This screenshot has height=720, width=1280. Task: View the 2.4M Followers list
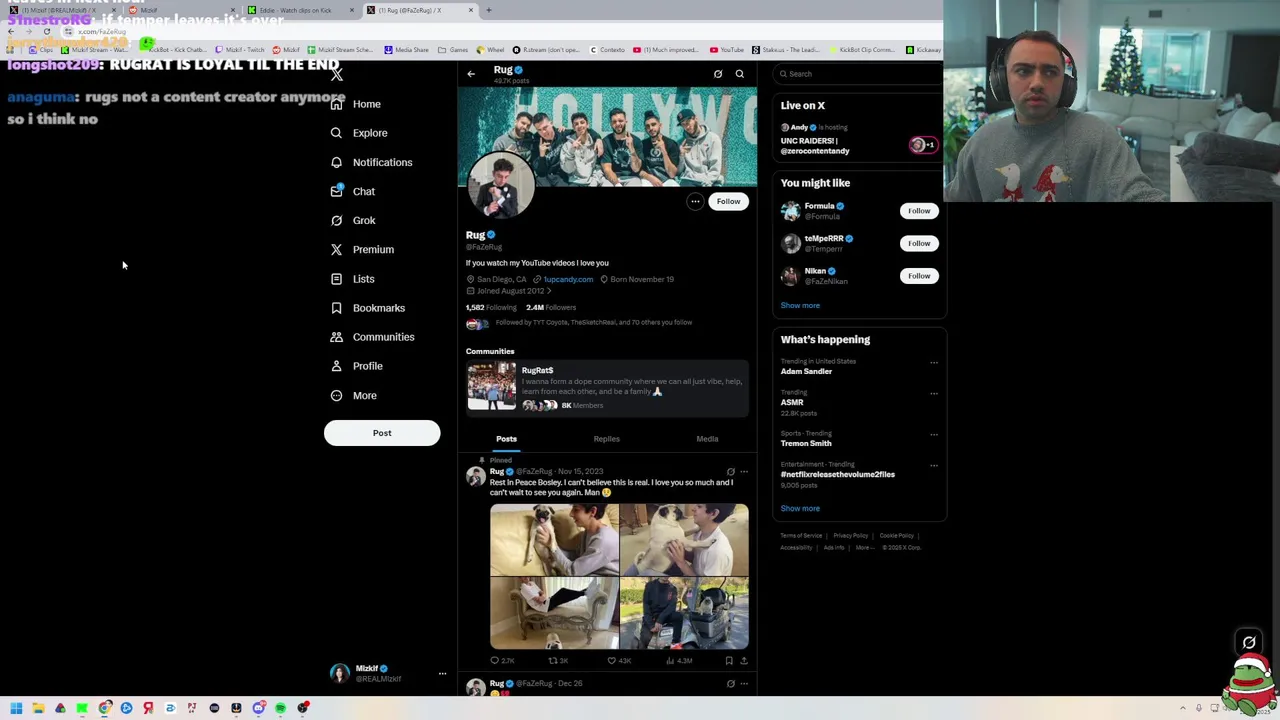(551, 308)
